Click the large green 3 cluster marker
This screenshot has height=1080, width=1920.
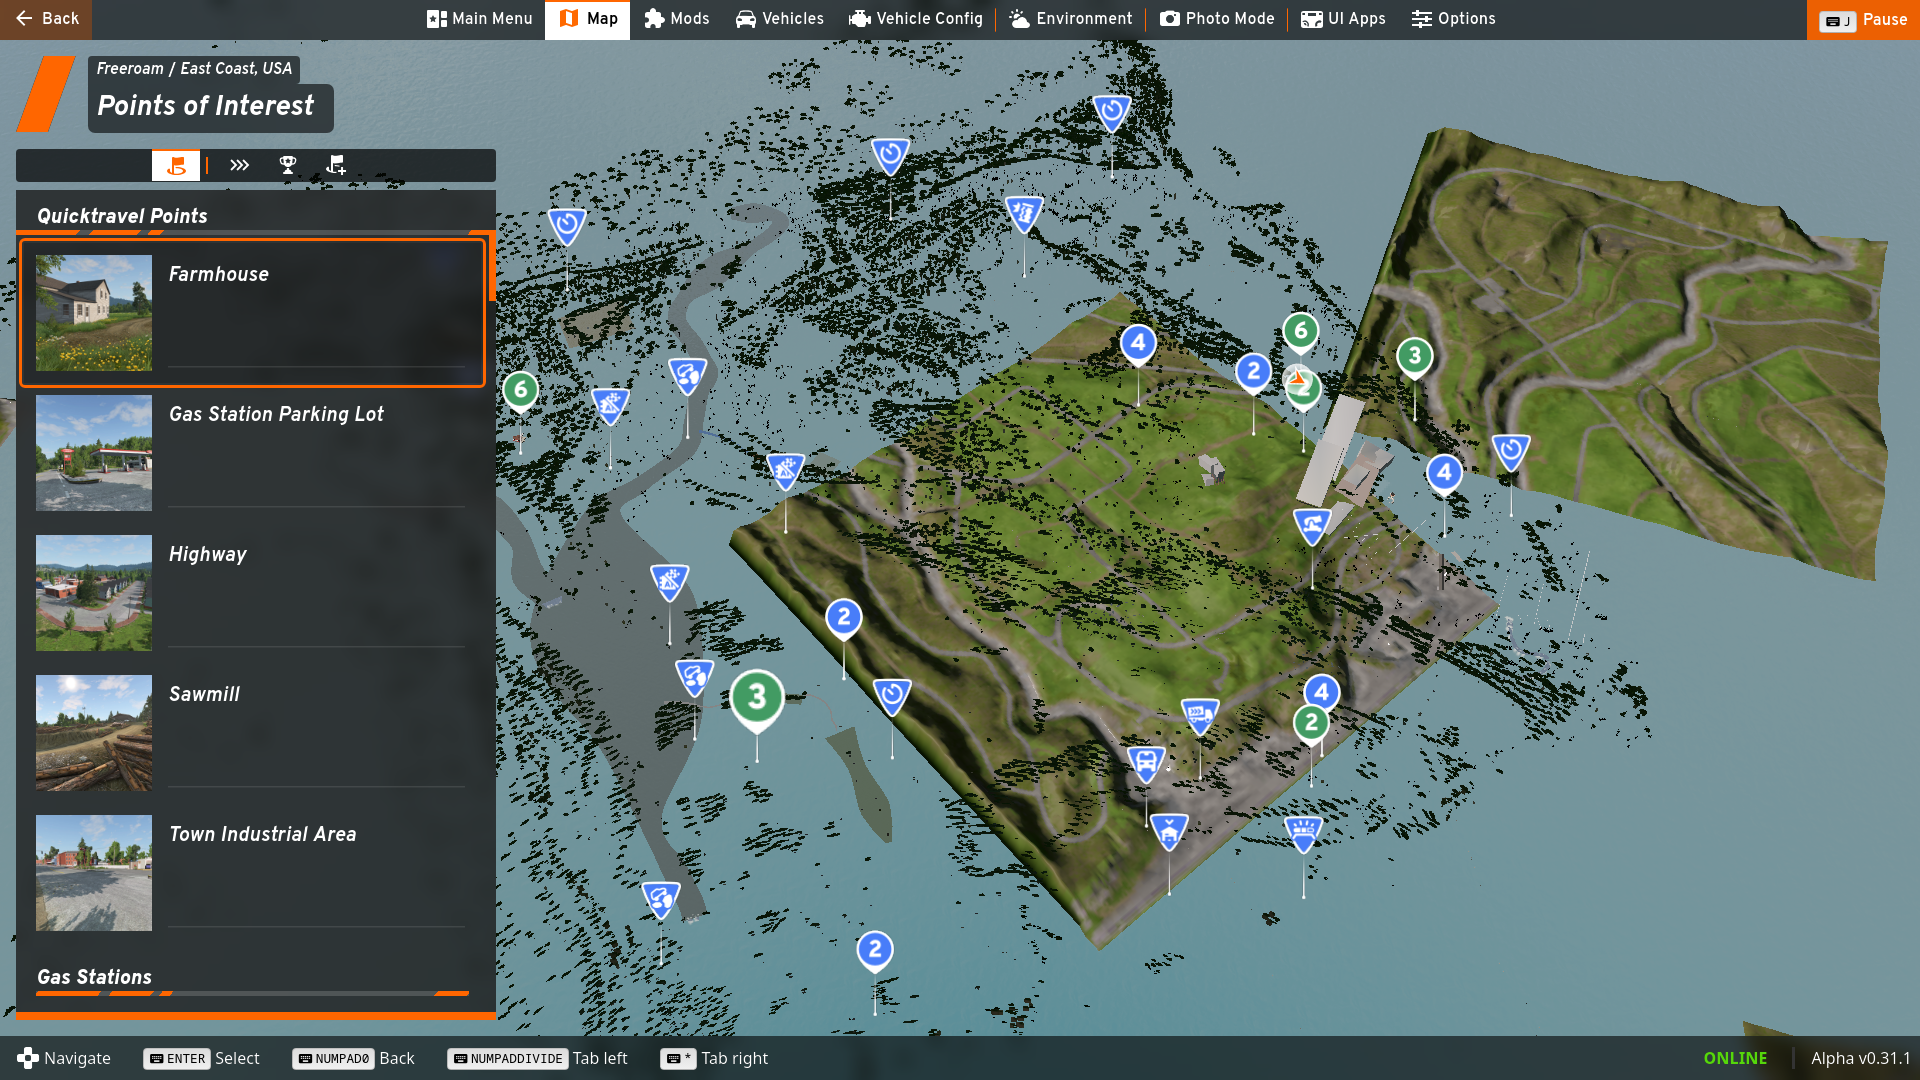757,698
